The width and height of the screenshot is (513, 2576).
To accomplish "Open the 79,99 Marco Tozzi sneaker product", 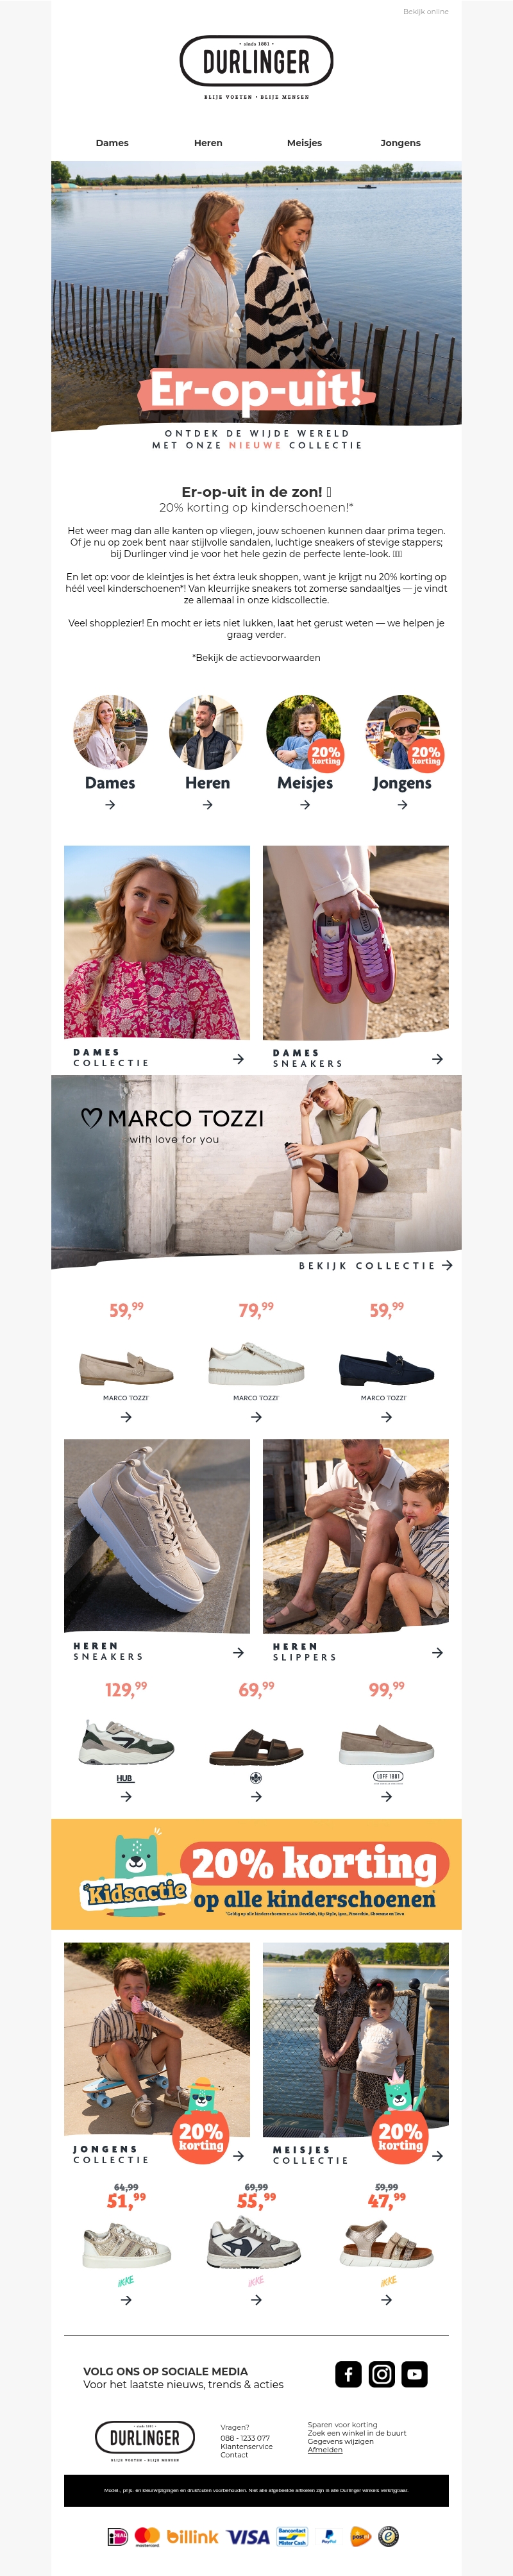I will 256,1365.
